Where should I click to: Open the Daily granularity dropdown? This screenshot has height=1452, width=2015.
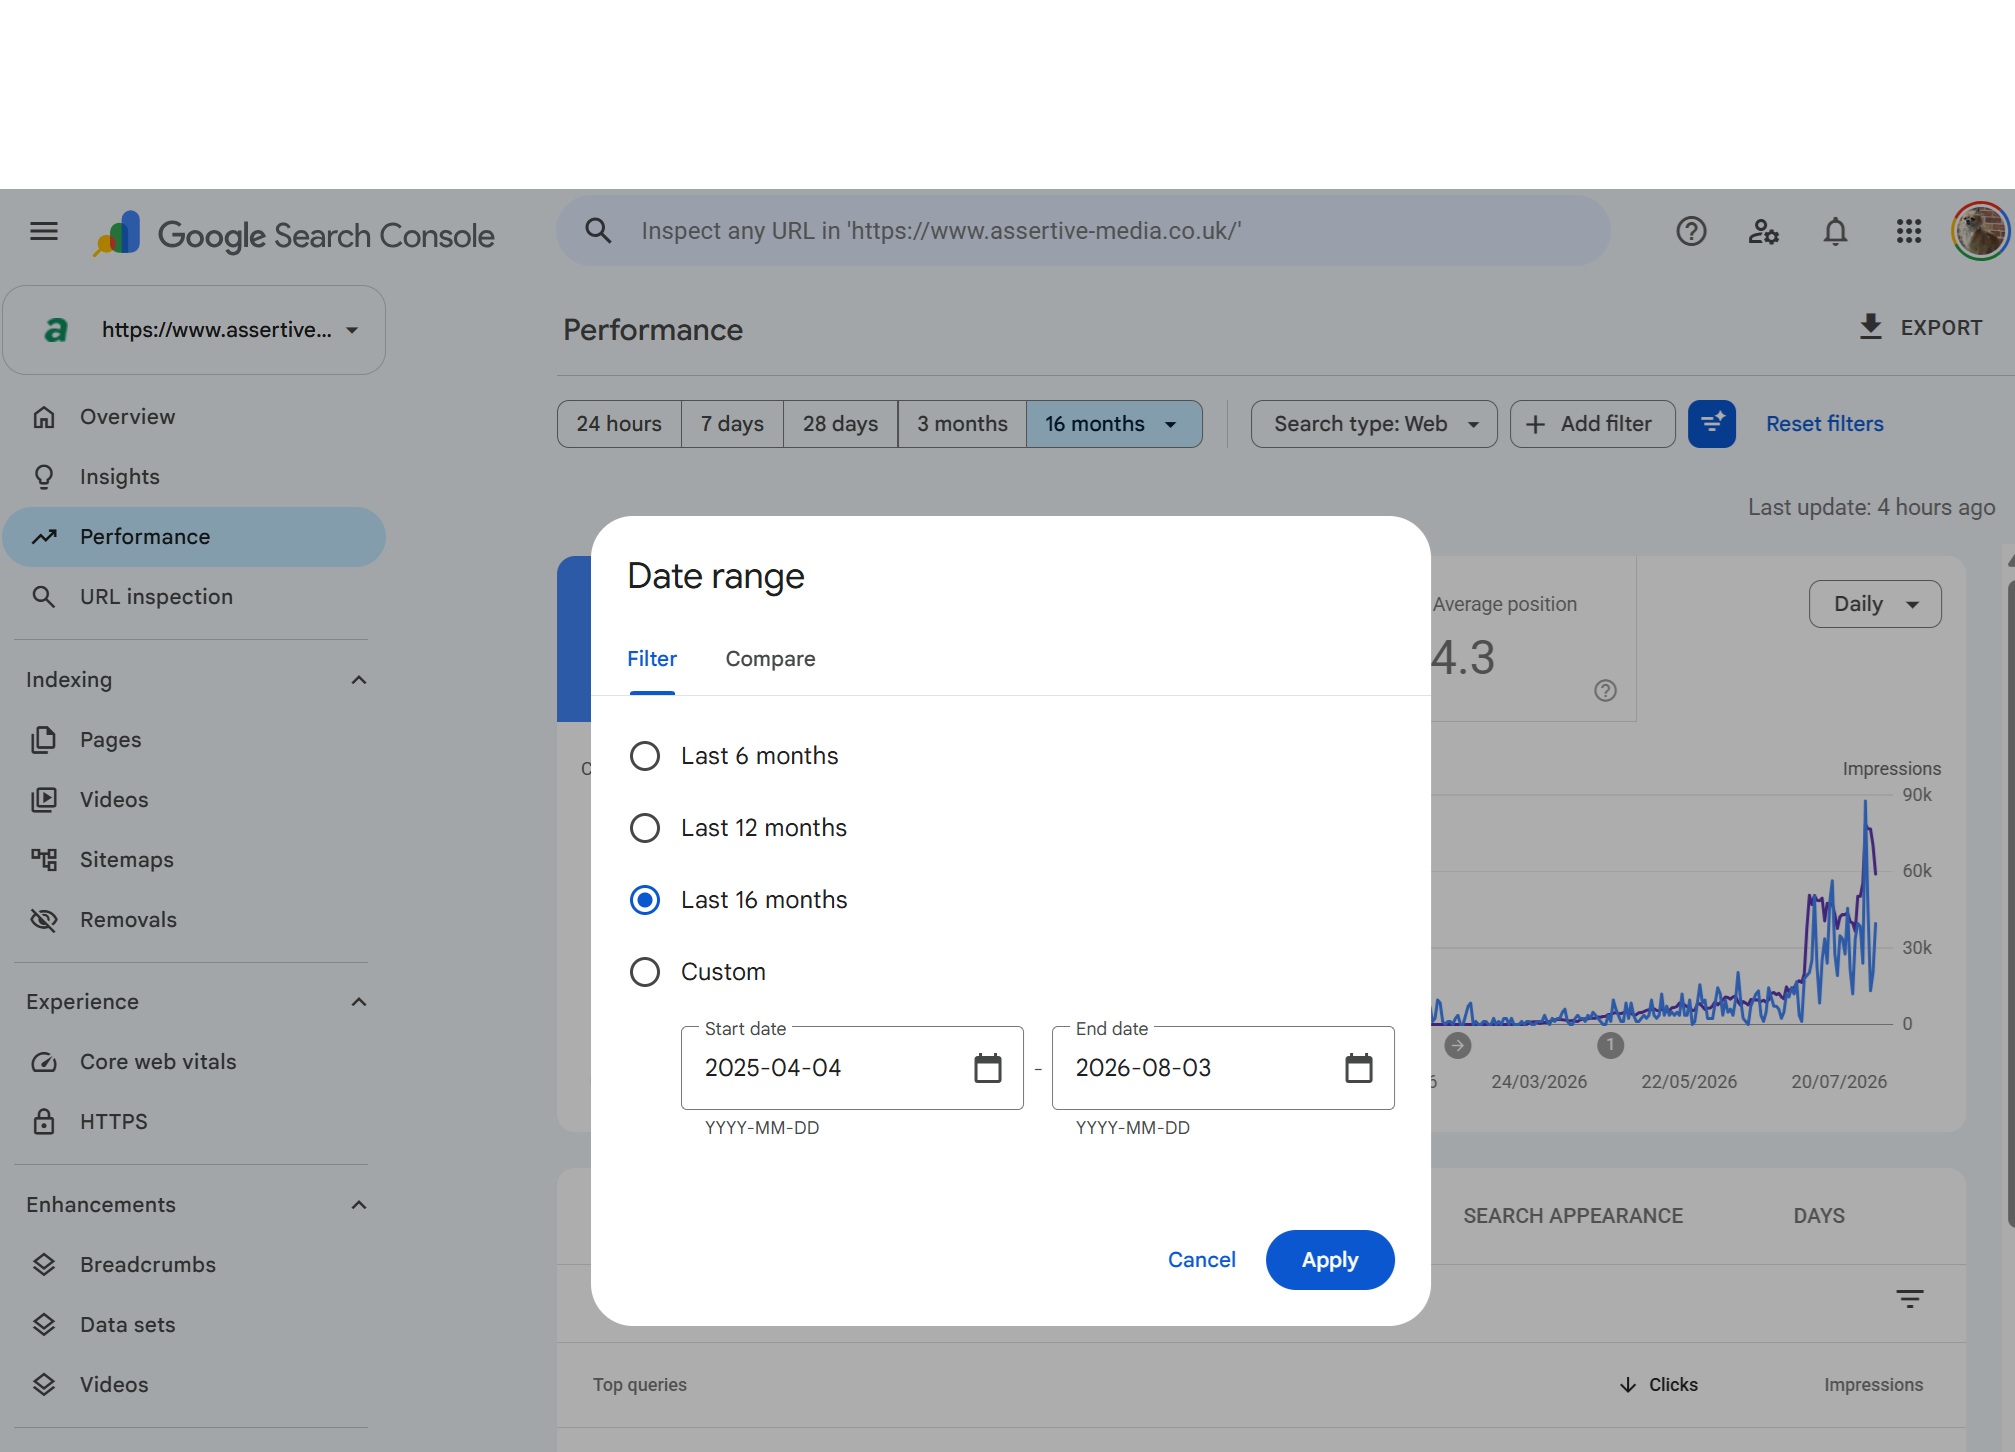click(1875, 604)
